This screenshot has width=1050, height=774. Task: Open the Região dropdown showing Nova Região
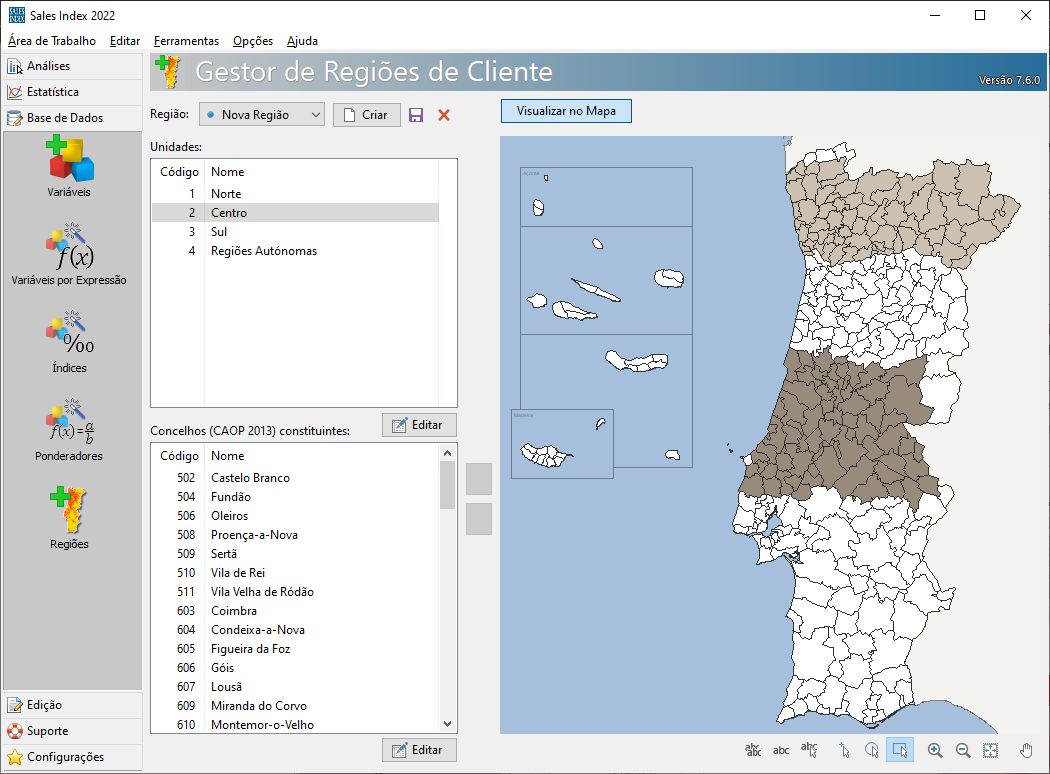coord(262,115)
